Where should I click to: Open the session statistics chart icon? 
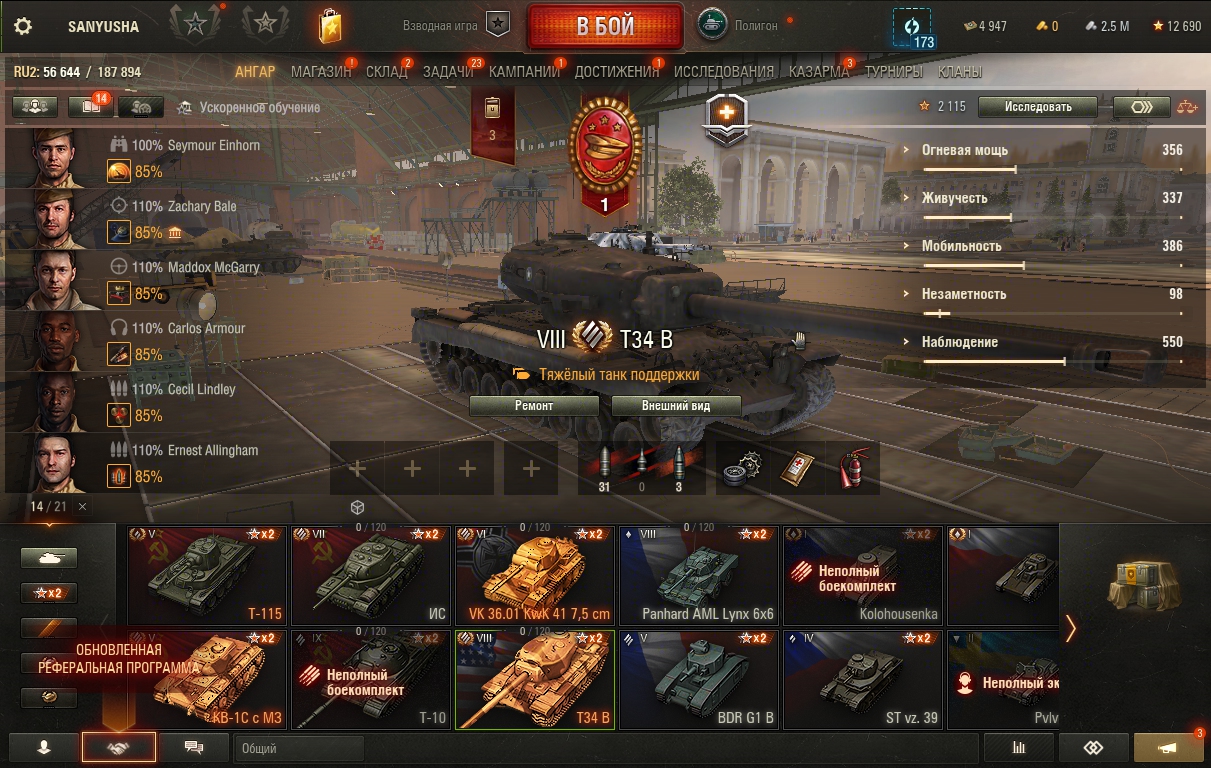pos(1019,747)
